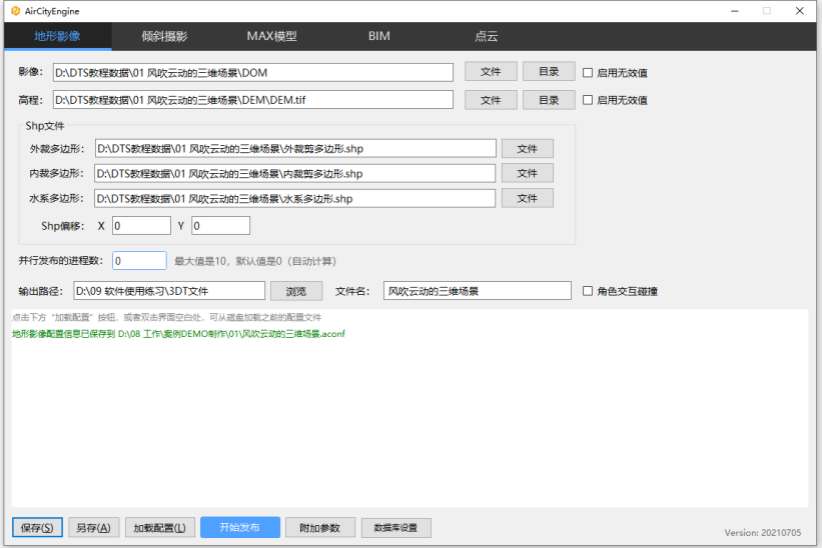Click the 浏览 button for output path
822x548 pixels.
[x=296, y=291]
